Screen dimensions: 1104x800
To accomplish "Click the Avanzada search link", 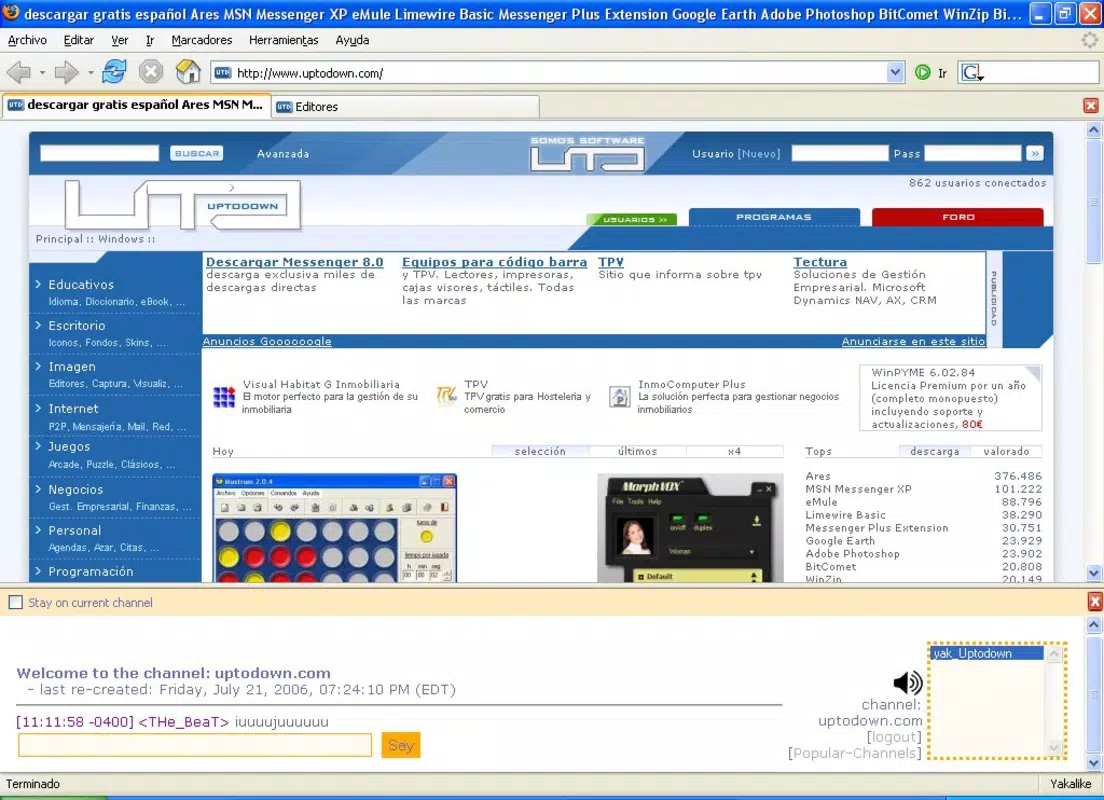I will [282, 154].
